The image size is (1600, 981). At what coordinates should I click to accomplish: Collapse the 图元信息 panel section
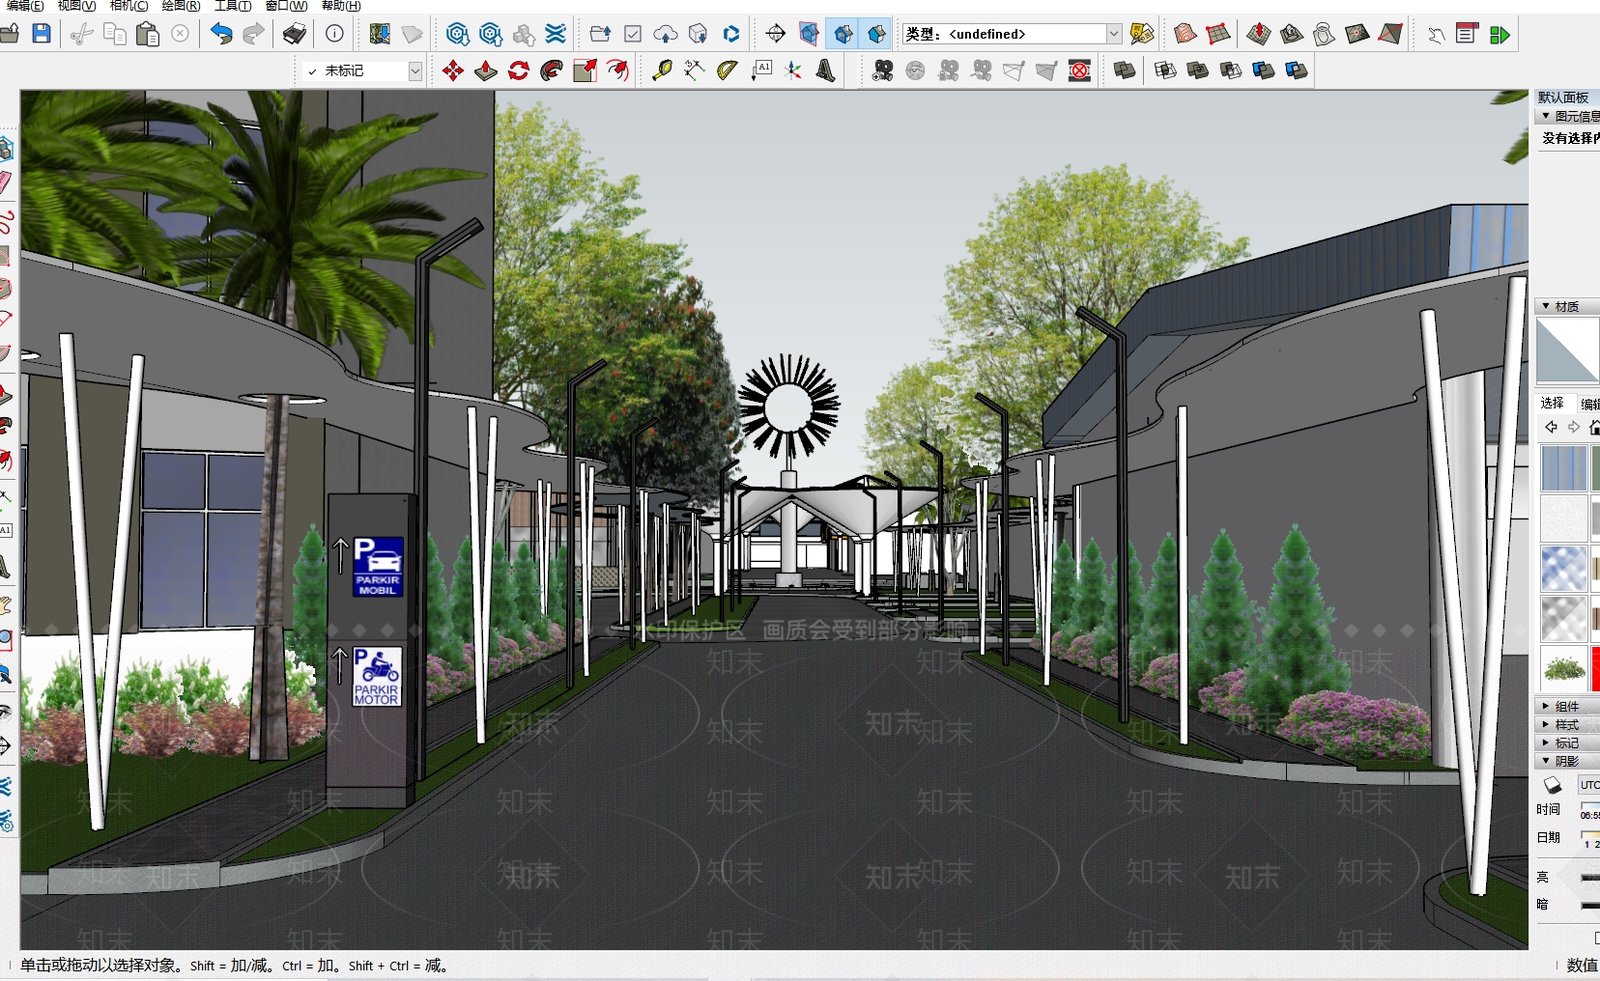[1546, 116]
